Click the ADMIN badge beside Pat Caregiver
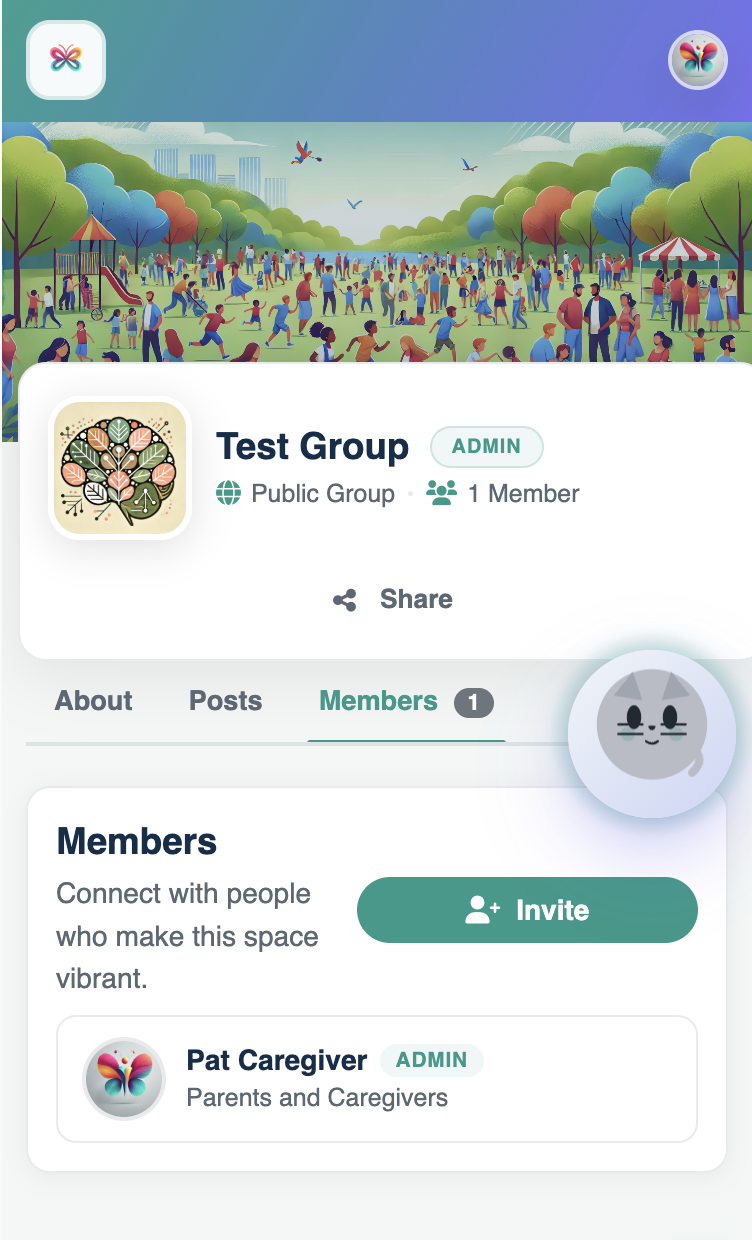 [x=432, y=1060]
